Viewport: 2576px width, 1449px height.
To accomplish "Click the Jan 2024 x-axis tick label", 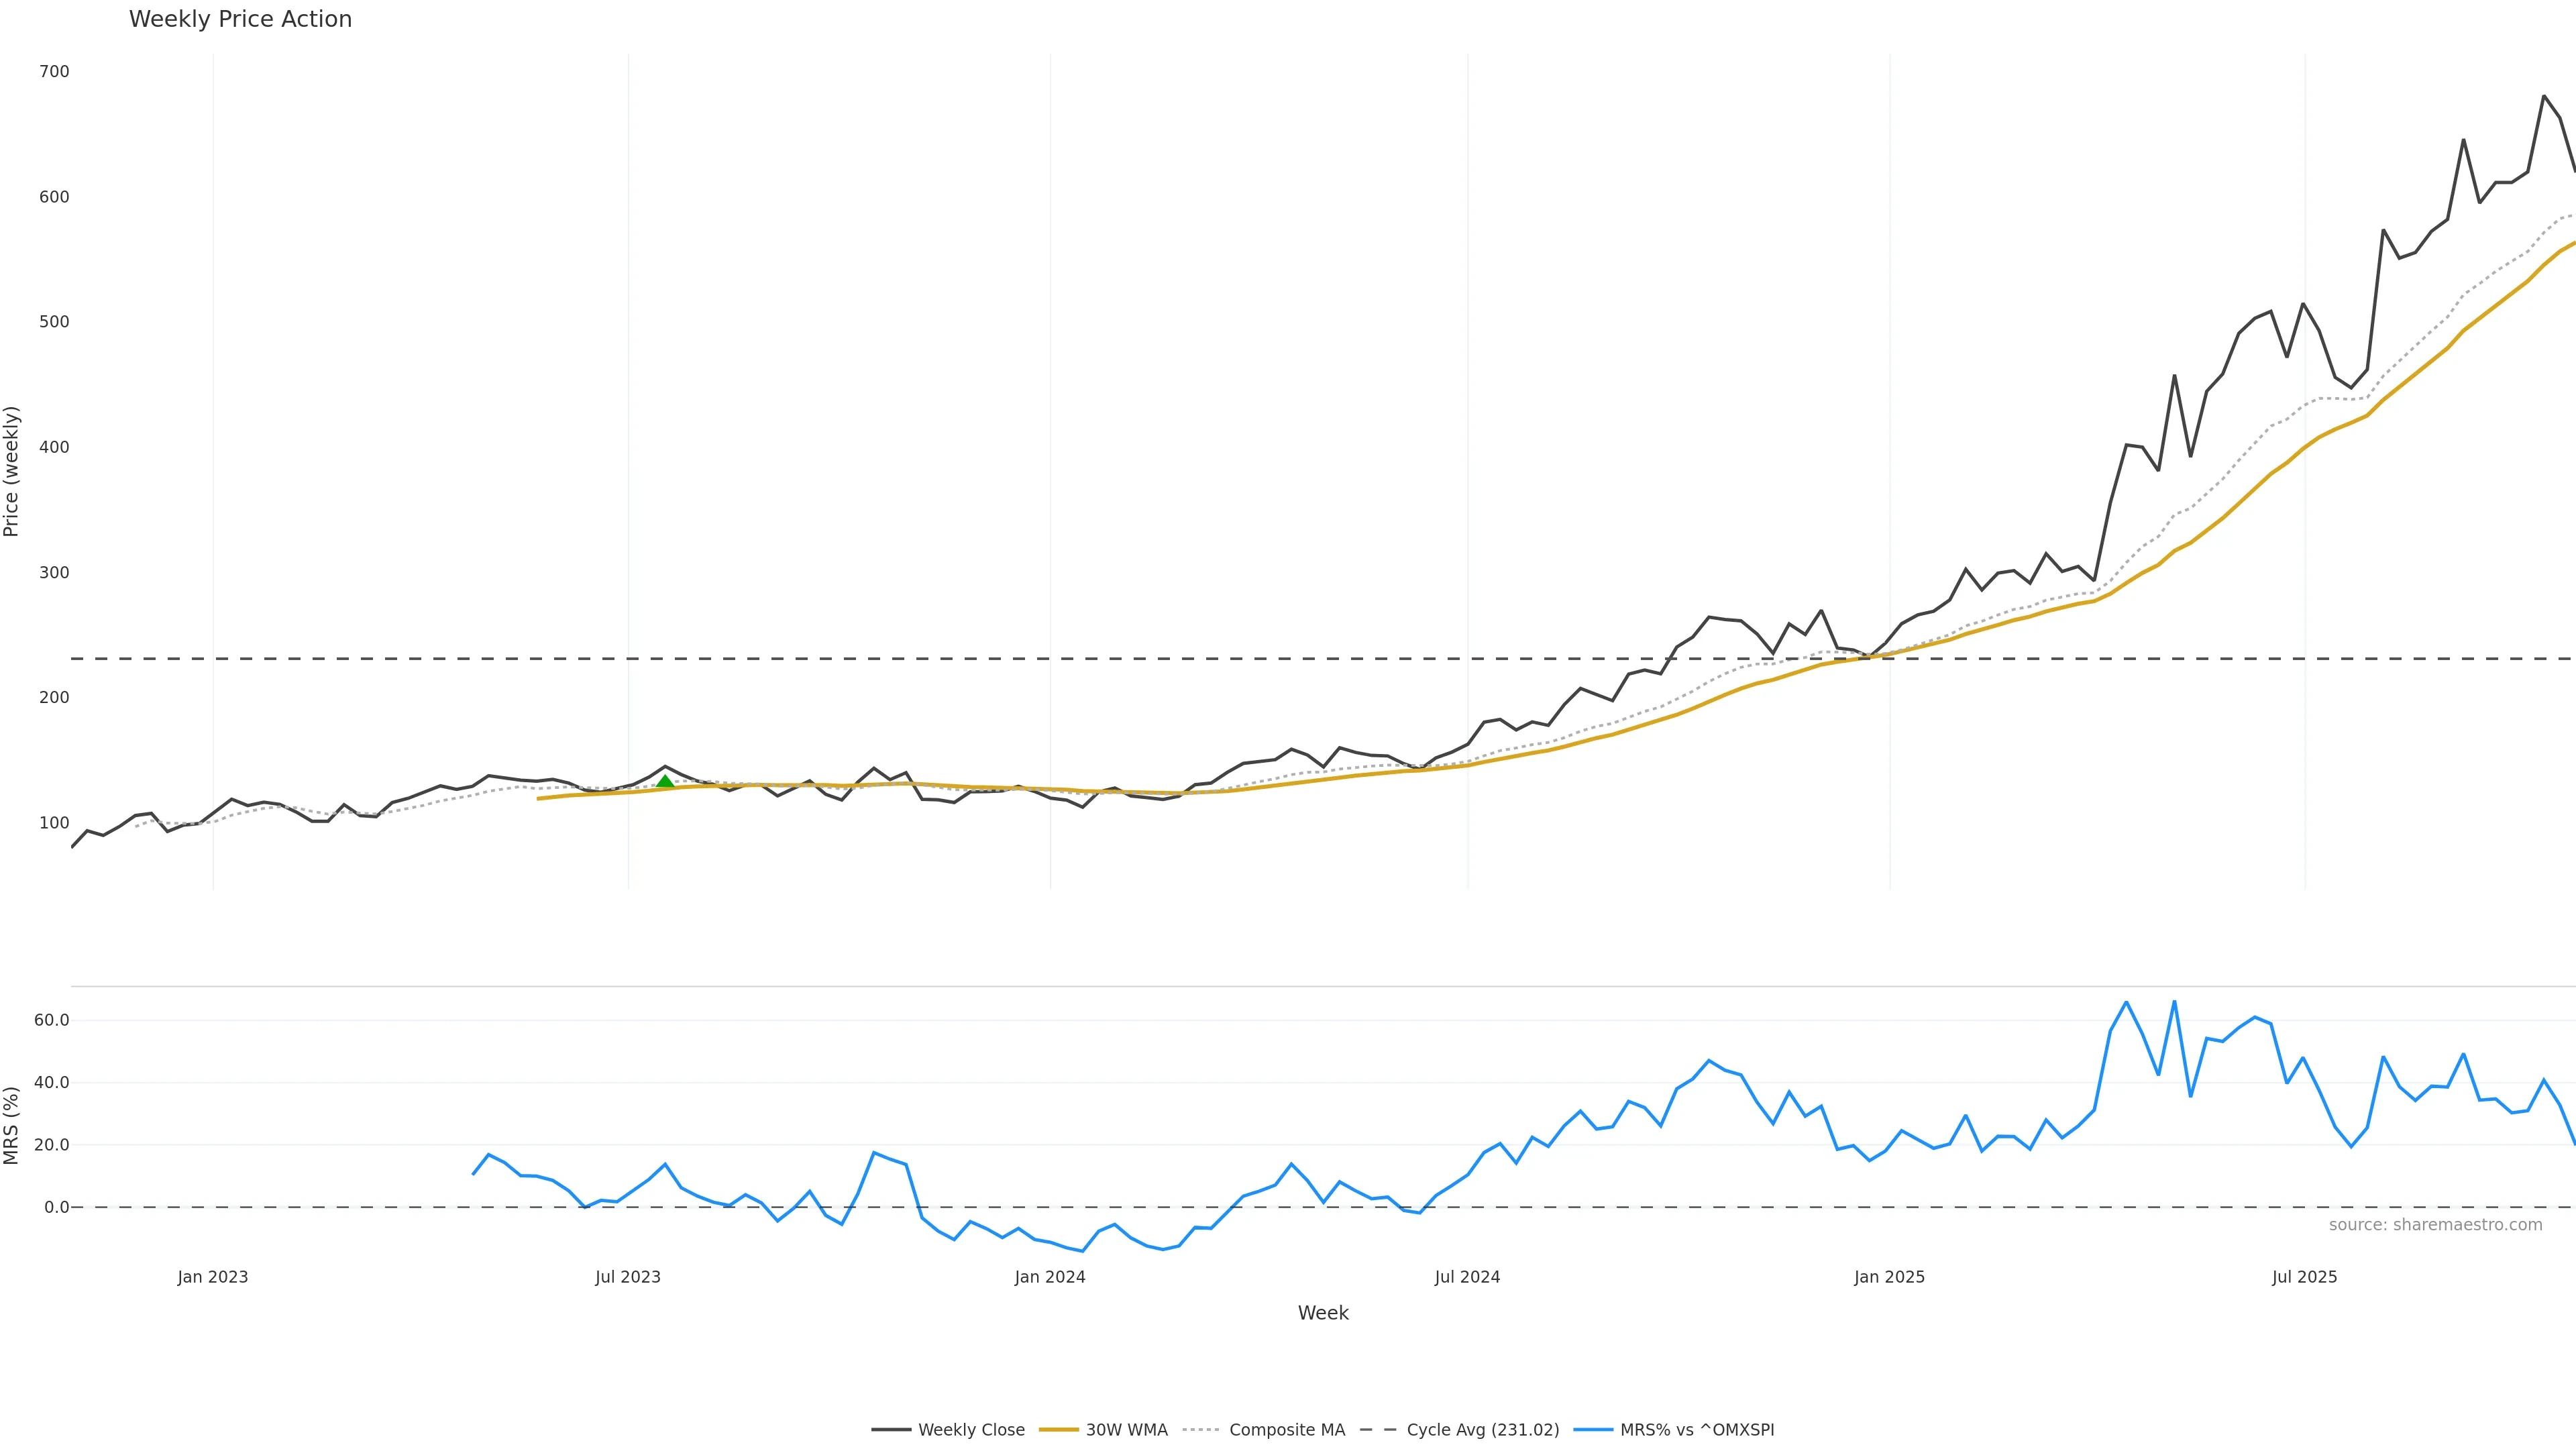I will point(1050,1277).
